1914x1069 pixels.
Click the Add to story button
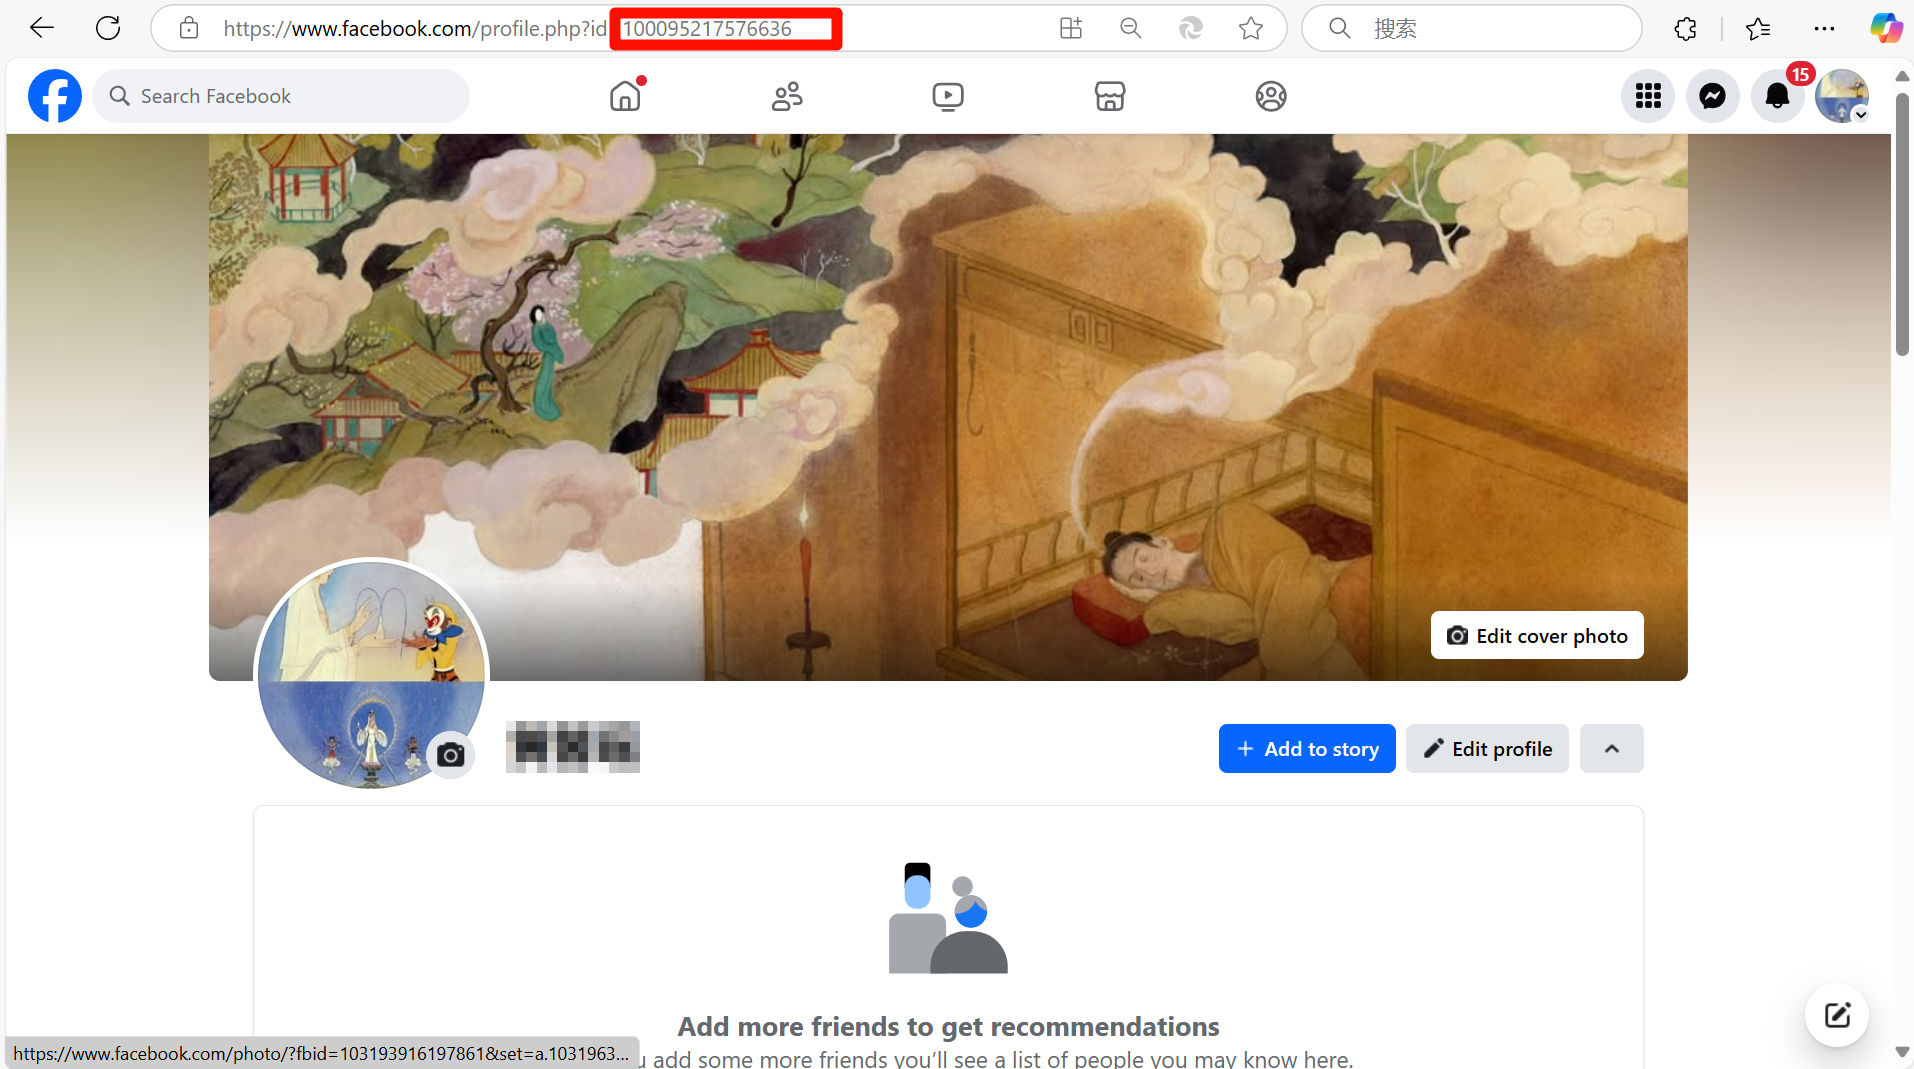click(x=1307, y=748)
